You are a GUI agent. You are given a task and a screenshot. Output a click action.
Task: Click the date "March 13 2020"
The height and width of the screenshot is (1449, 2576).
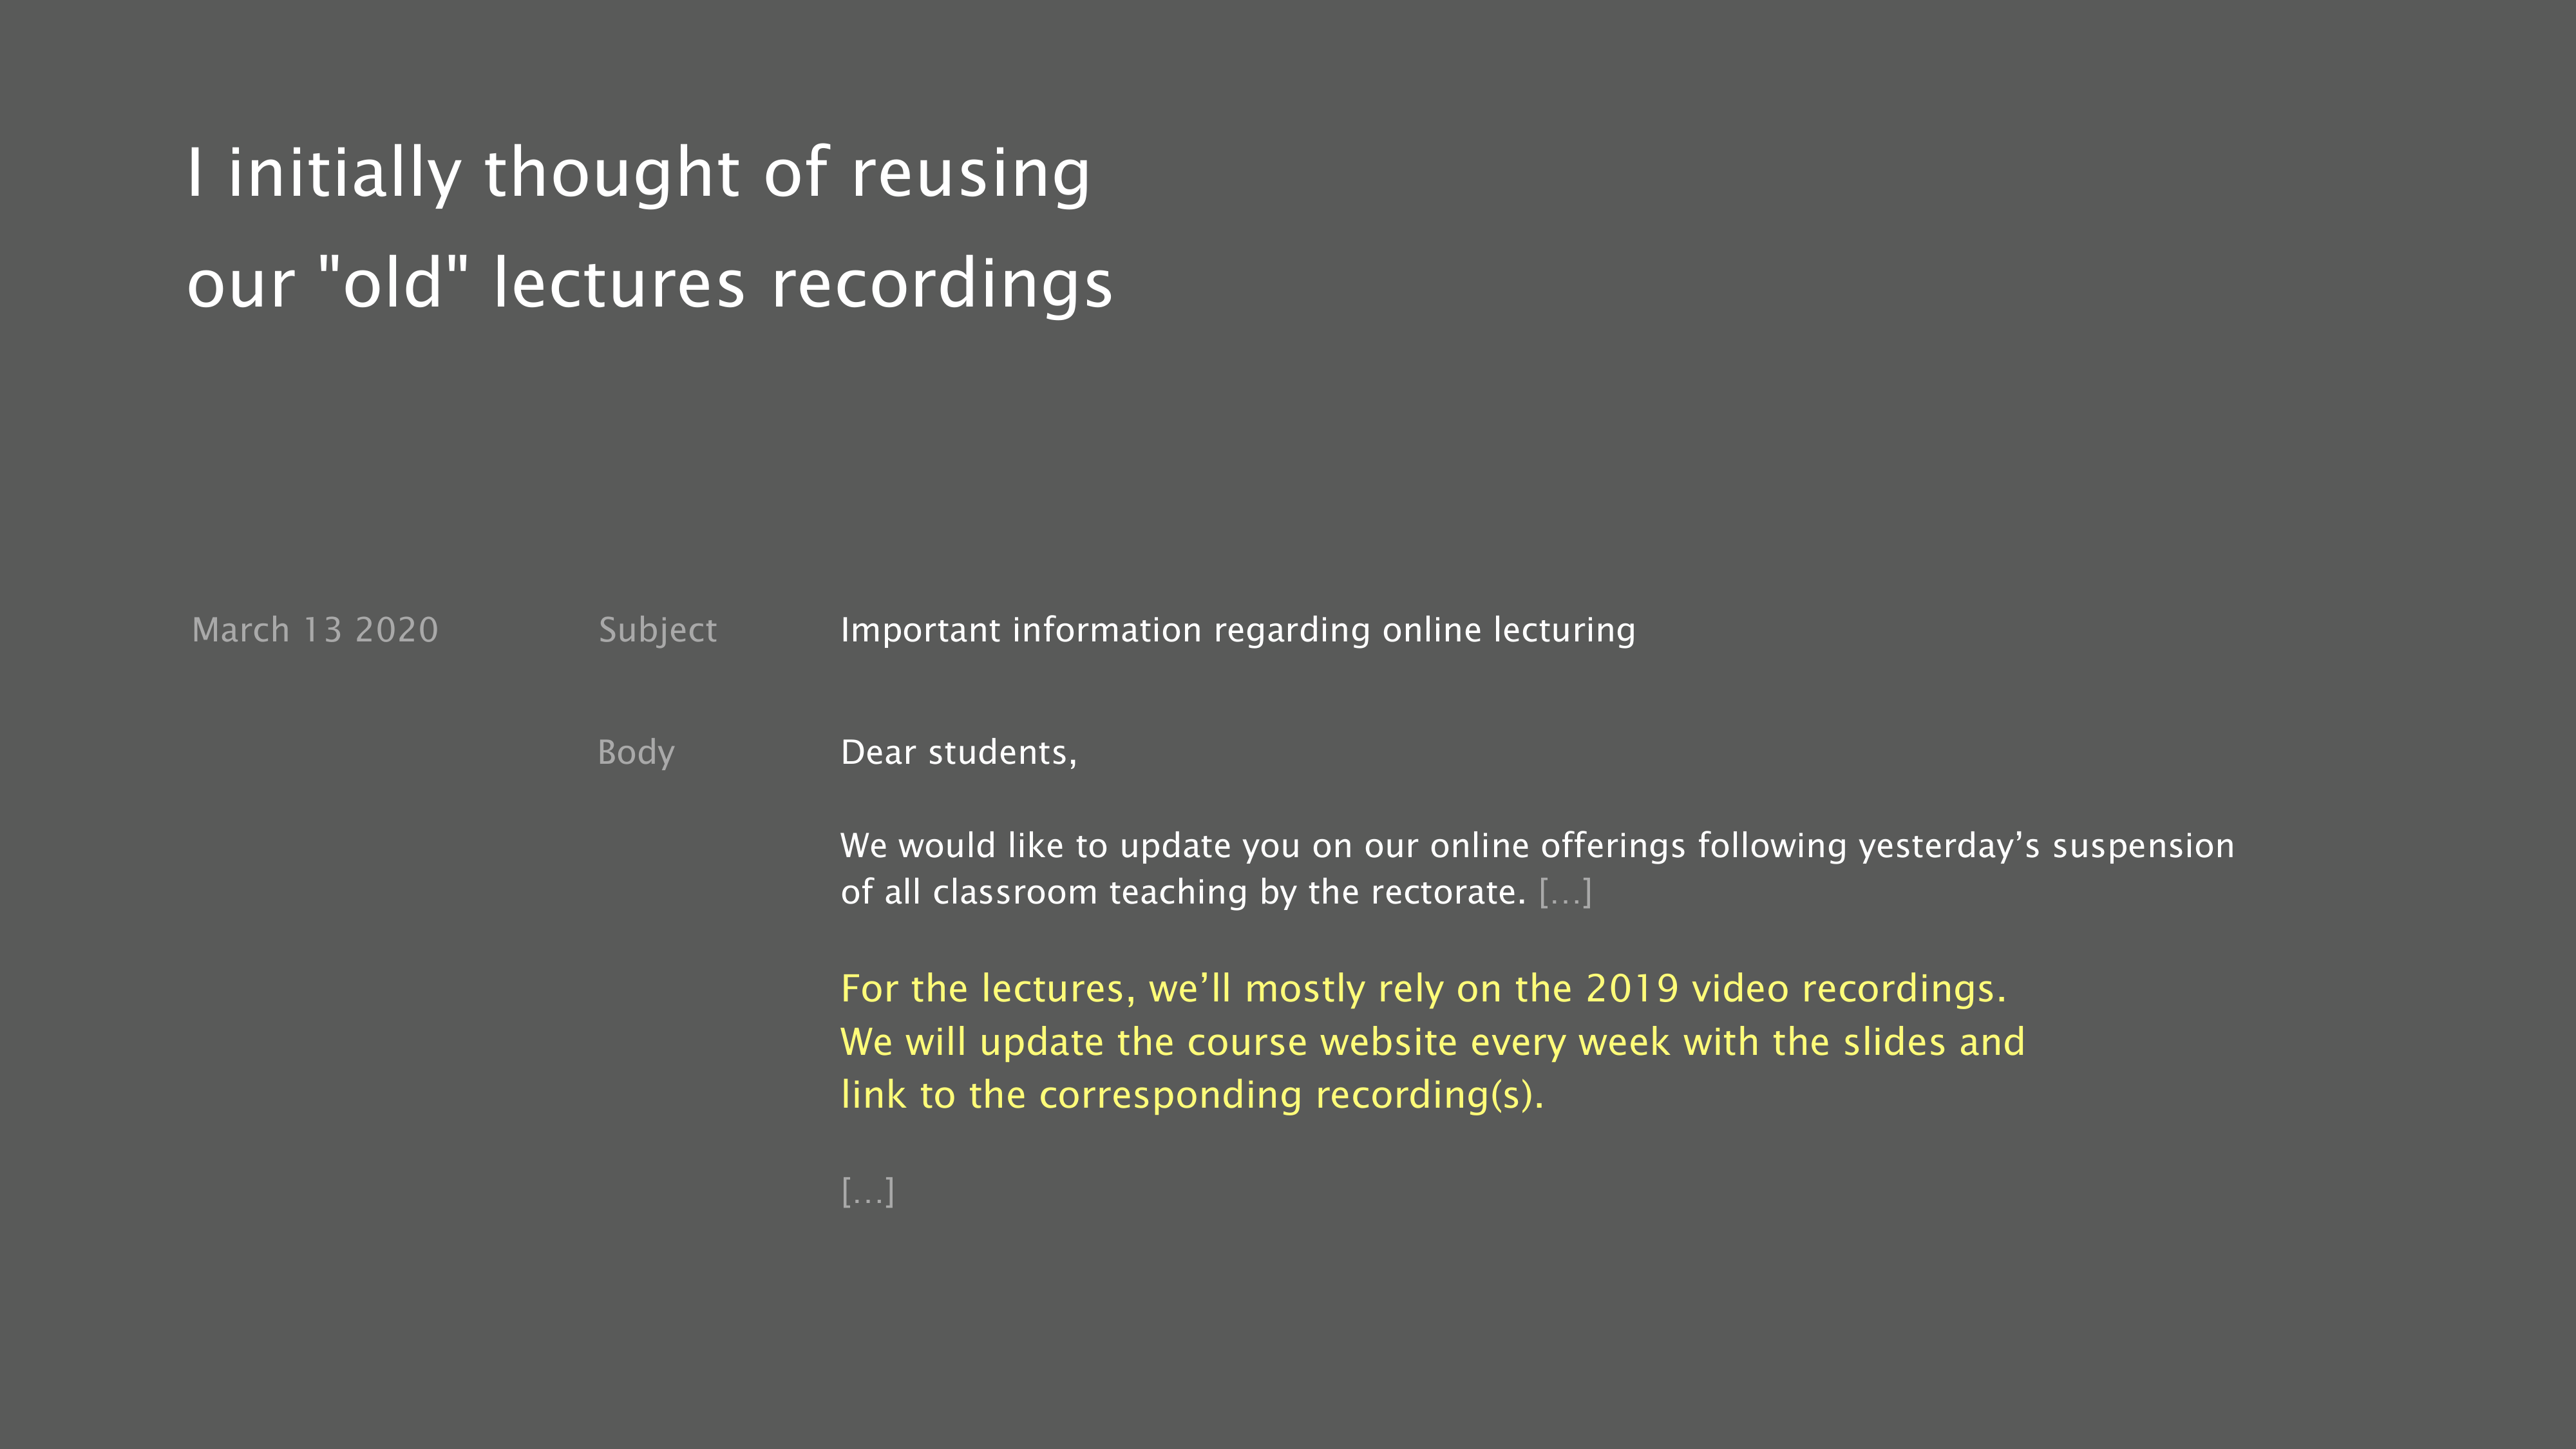point(315,630)
